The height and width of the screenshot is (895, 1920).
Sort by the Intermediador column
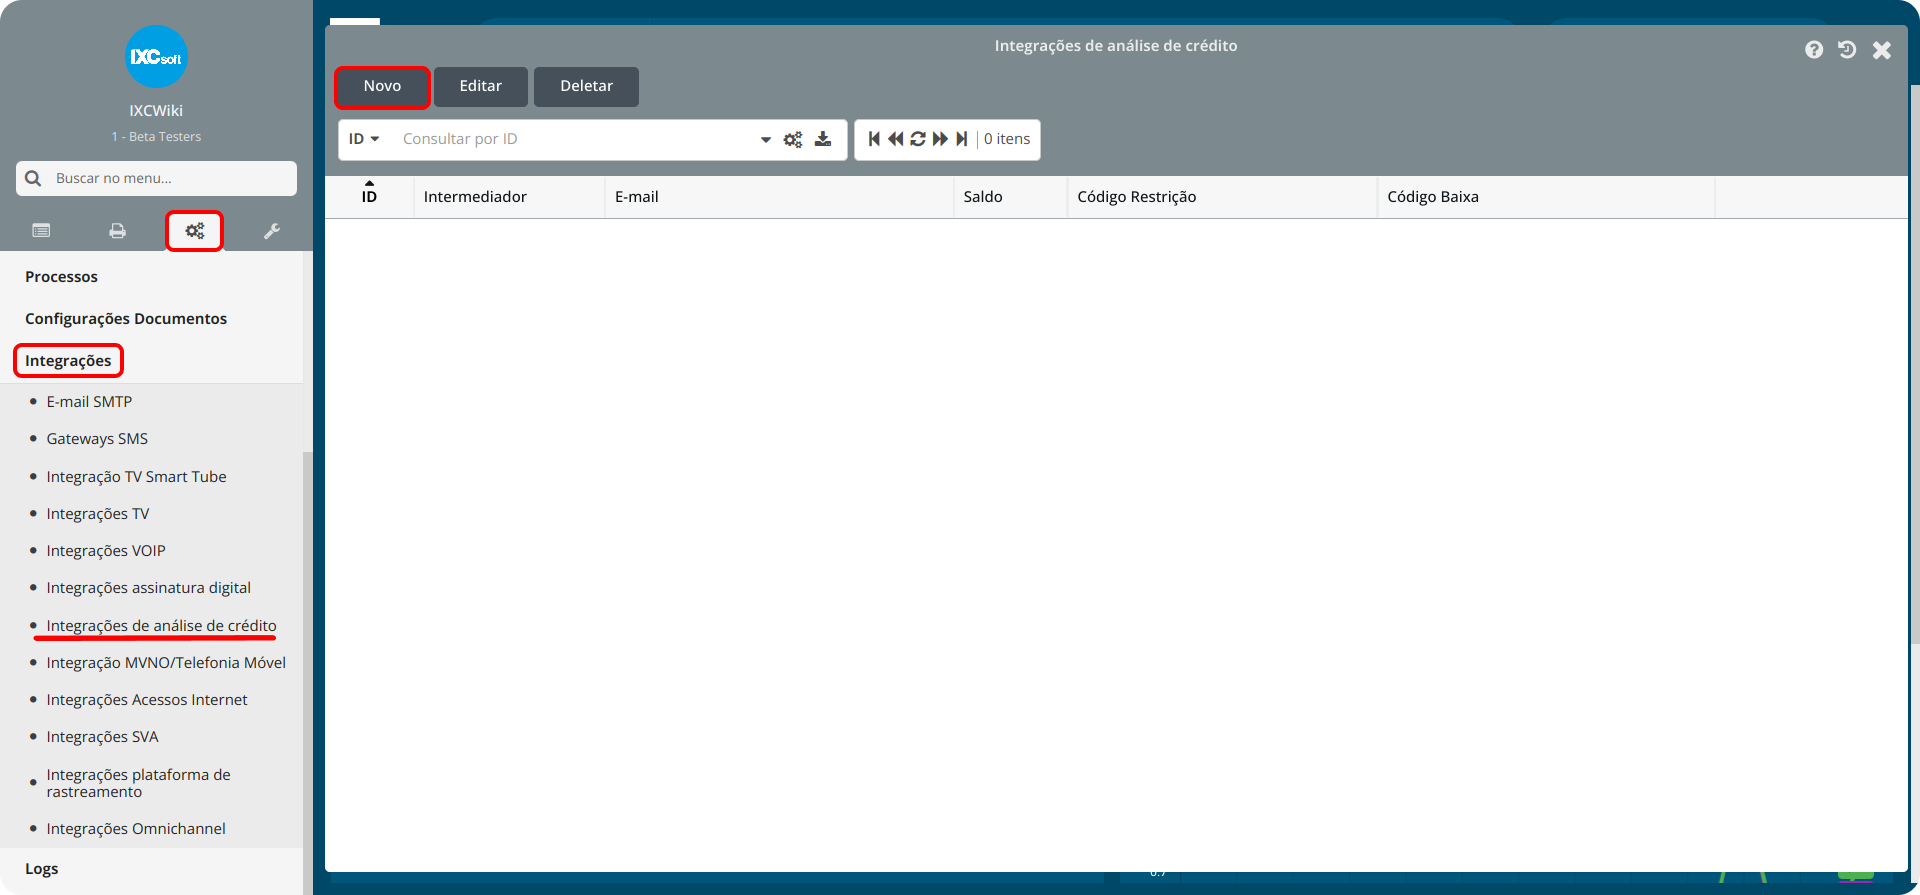tap(510, 197)
